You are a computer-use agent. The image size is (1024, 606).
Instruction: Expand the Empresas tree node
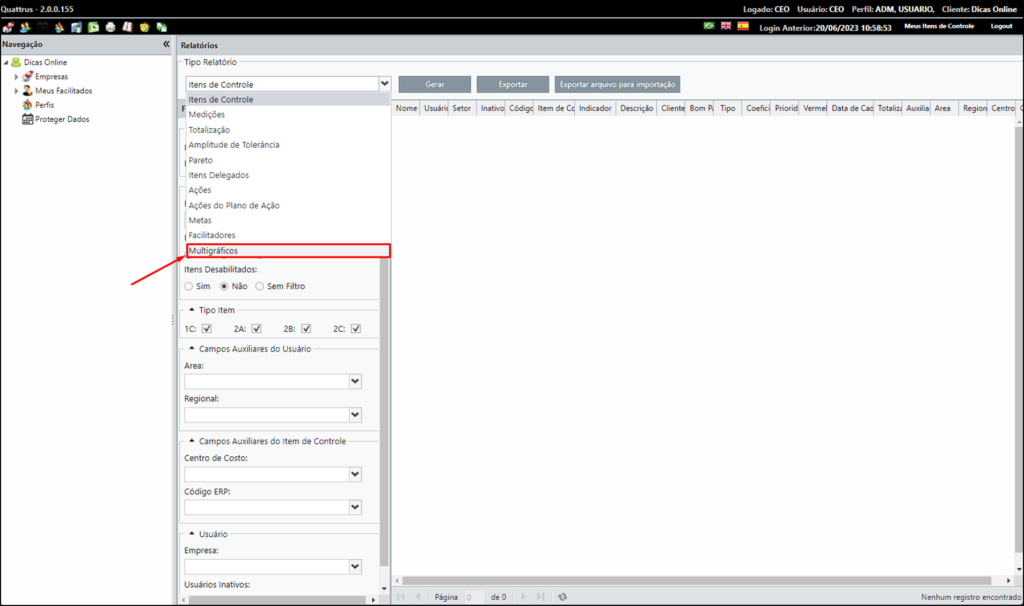[16, 76]
